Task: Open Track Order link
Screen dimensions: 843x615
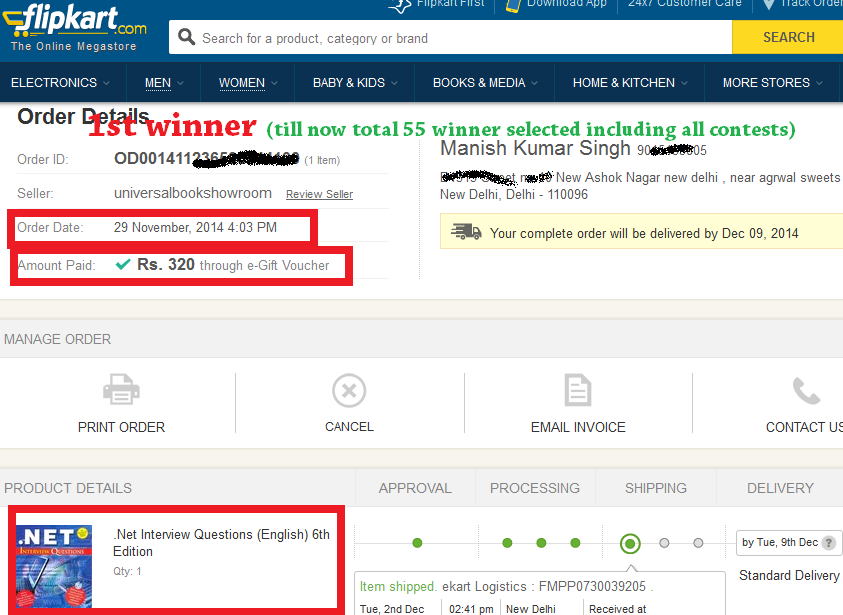Action: coord(811,3)
